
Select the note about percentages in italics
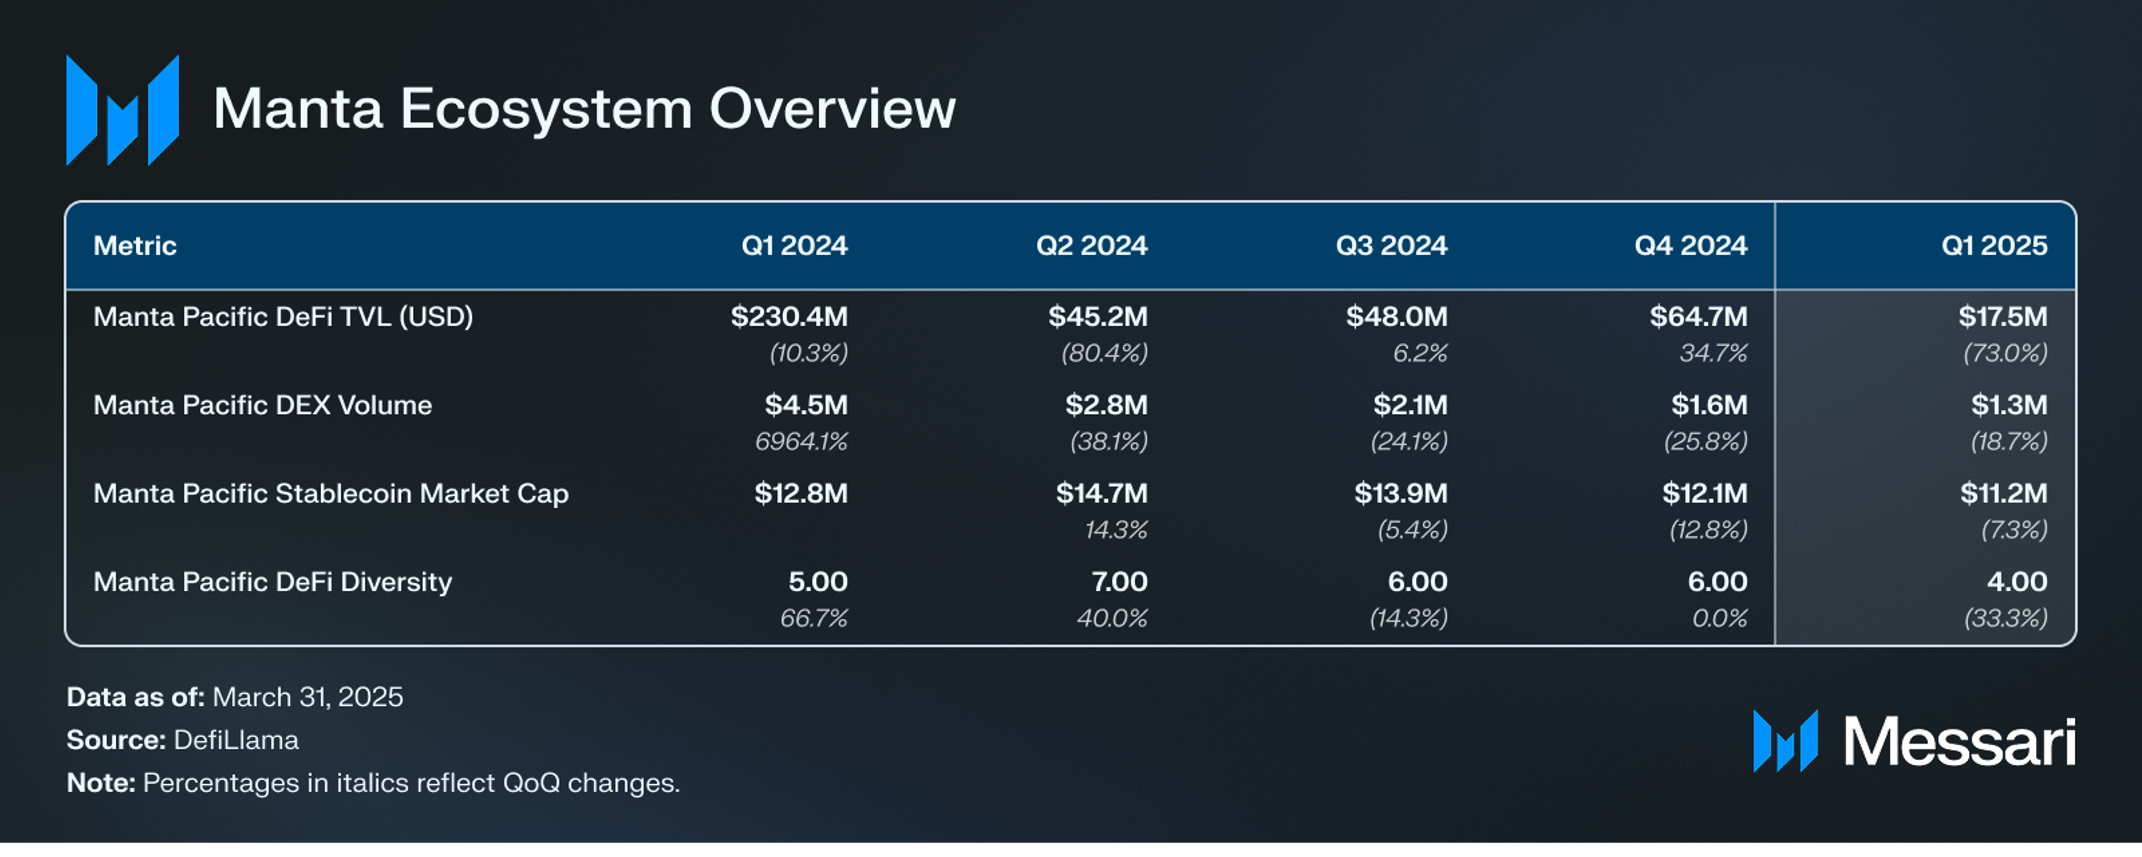click(373, 784)
